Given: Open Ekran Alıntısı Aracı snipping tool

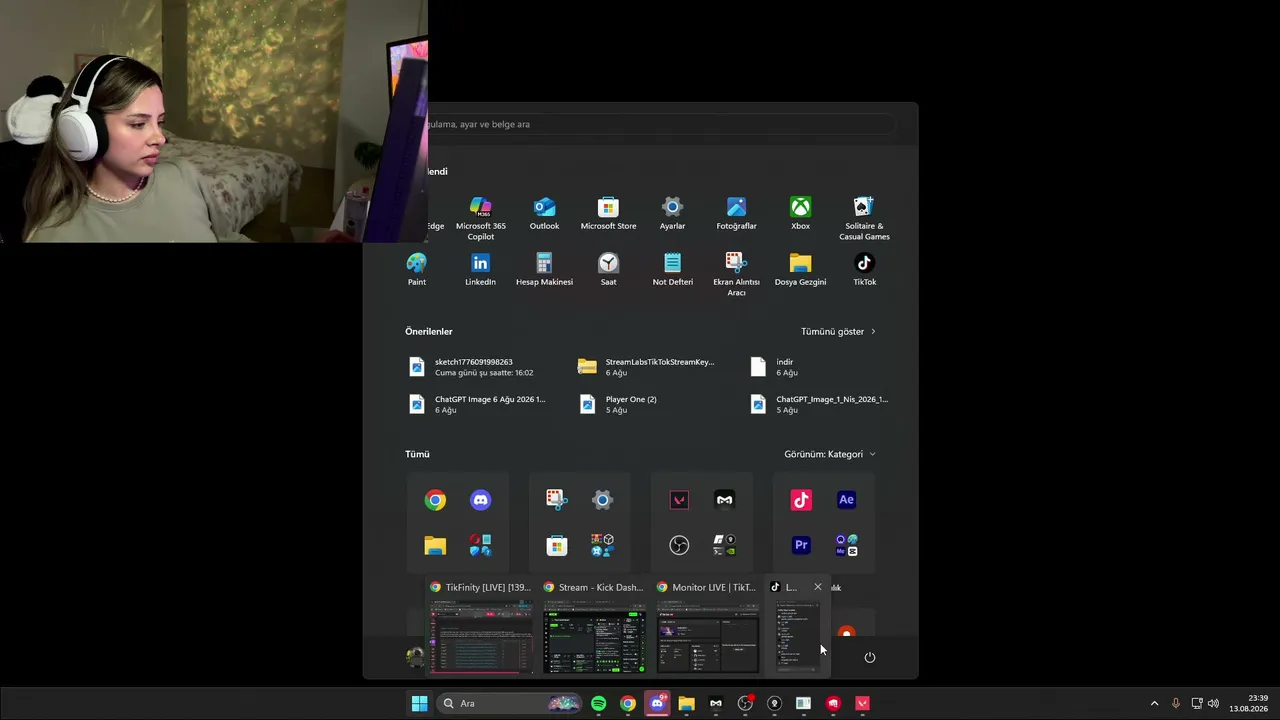Looking at the screenshot, I should (x=736, y=274).
